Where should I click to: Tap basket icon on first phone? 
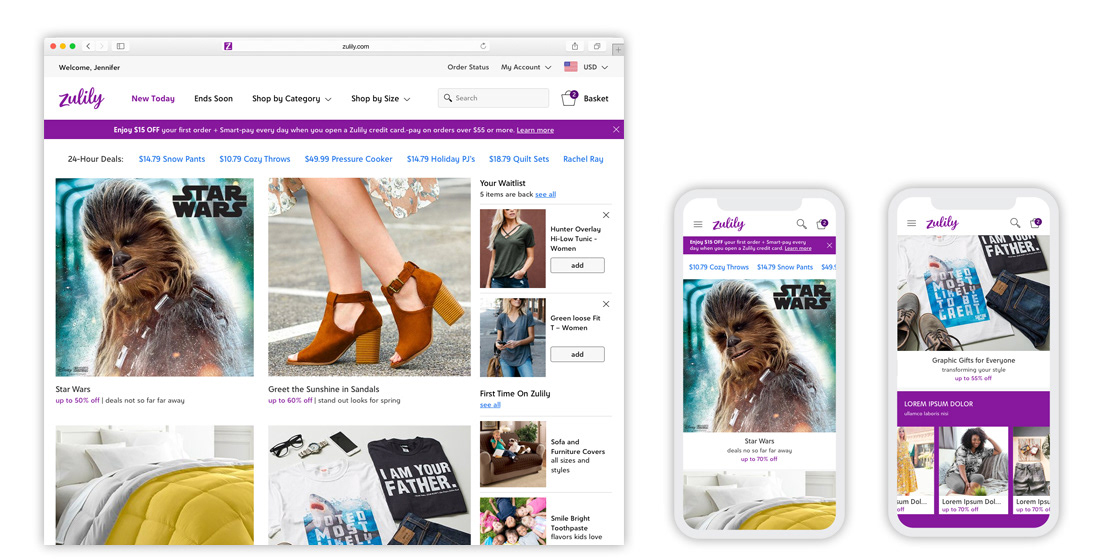tap(823, 224)
